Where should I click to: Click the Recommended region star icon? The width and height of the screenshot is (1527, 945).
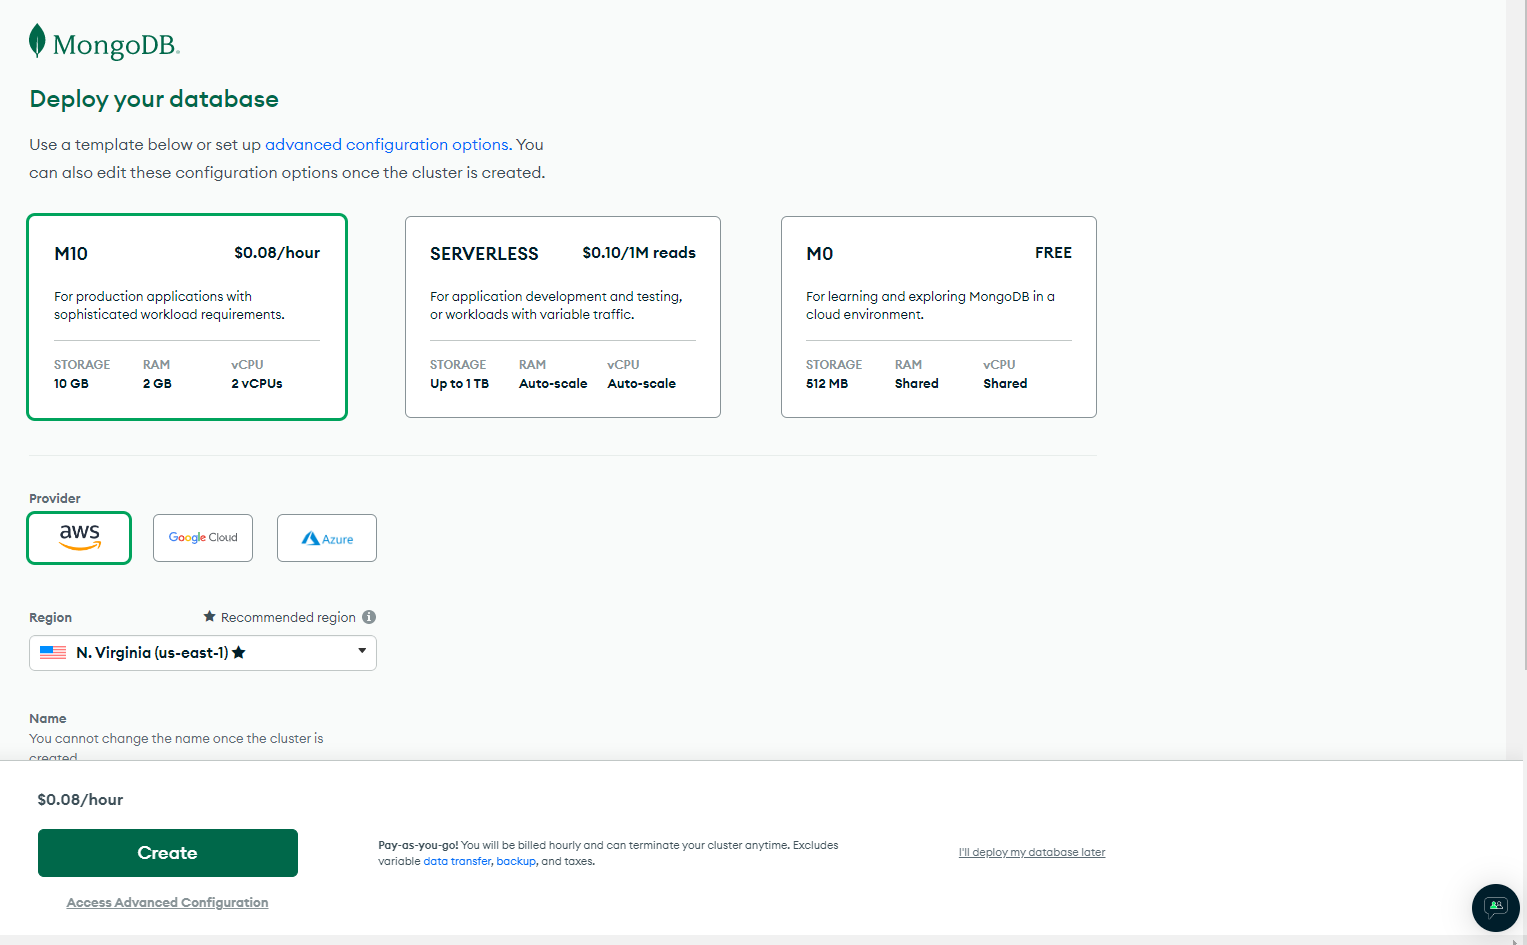210,617
